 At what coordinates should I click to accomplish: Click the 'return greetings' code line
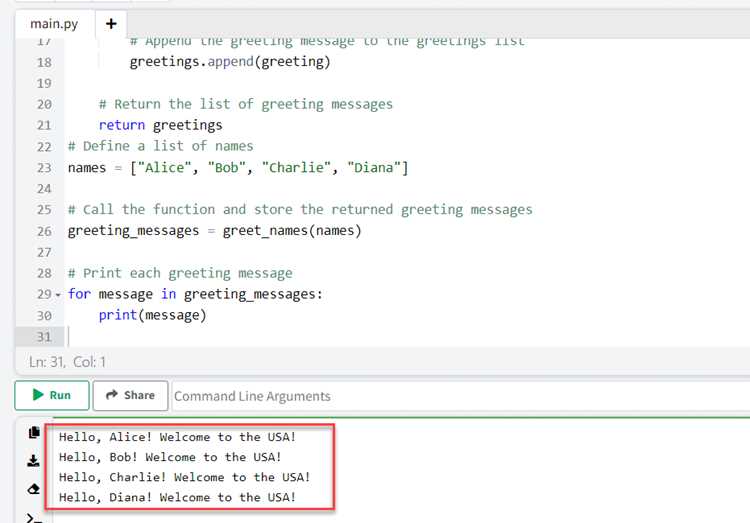[160, 125]
